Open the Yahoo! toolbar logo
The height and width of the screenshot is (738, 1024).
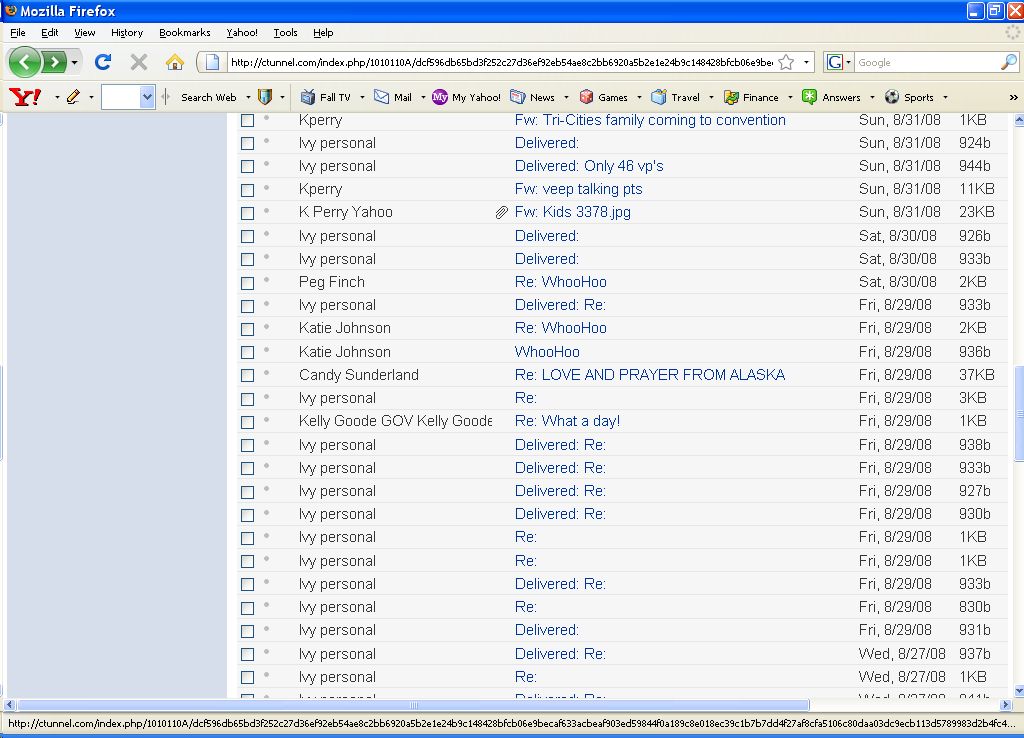click(24, 97)
